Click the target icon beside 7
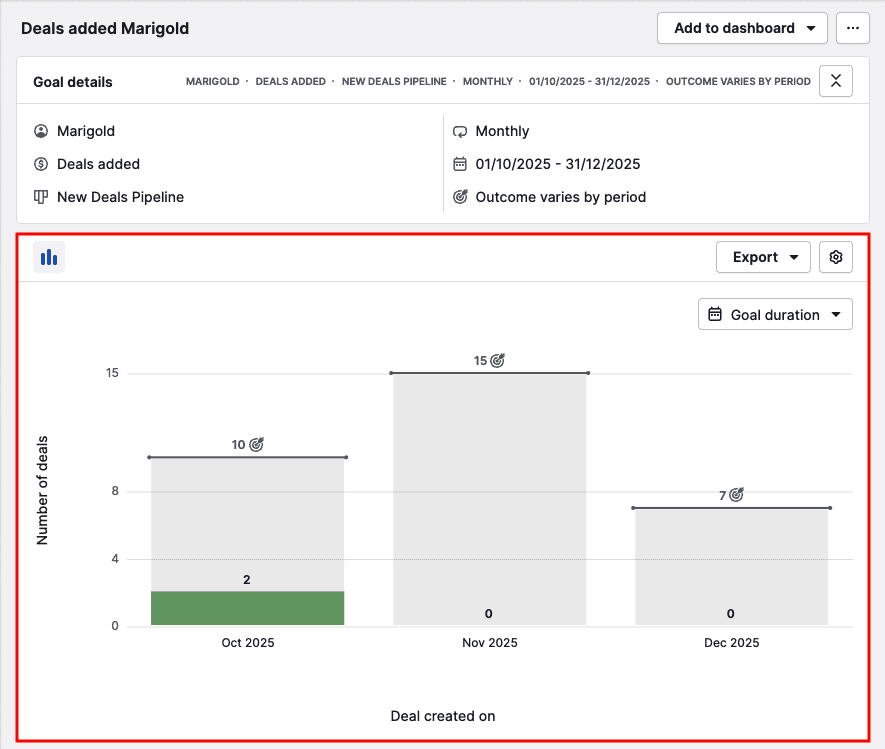Screen dimensions: 885x749 tap(737, 495)
